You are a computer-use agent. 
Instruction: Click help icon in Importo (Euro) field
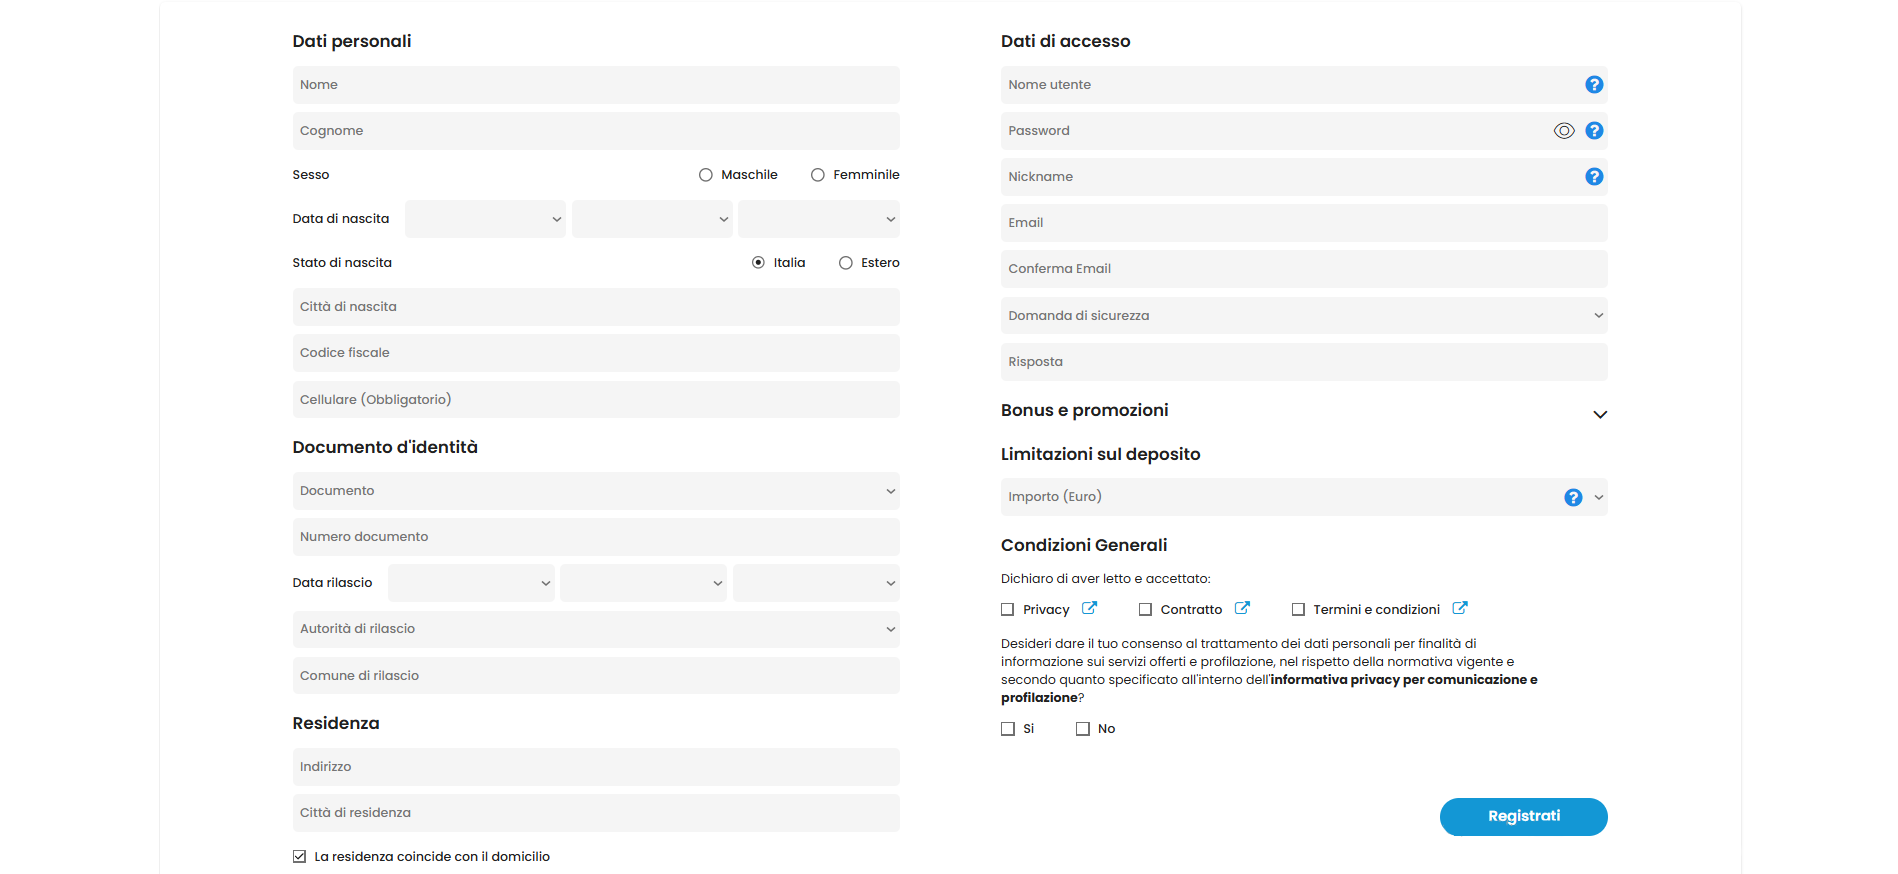(1573, 497)
